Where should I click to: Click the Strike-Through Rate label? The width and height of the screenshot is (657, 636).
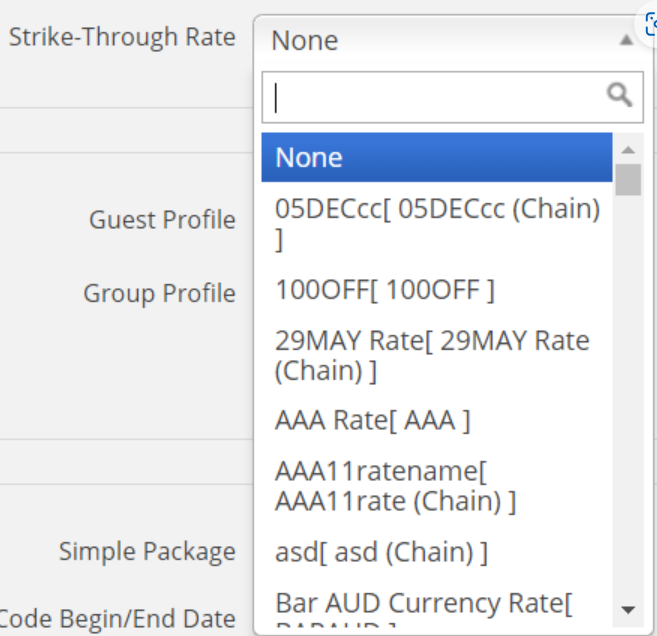coord(122,37)
